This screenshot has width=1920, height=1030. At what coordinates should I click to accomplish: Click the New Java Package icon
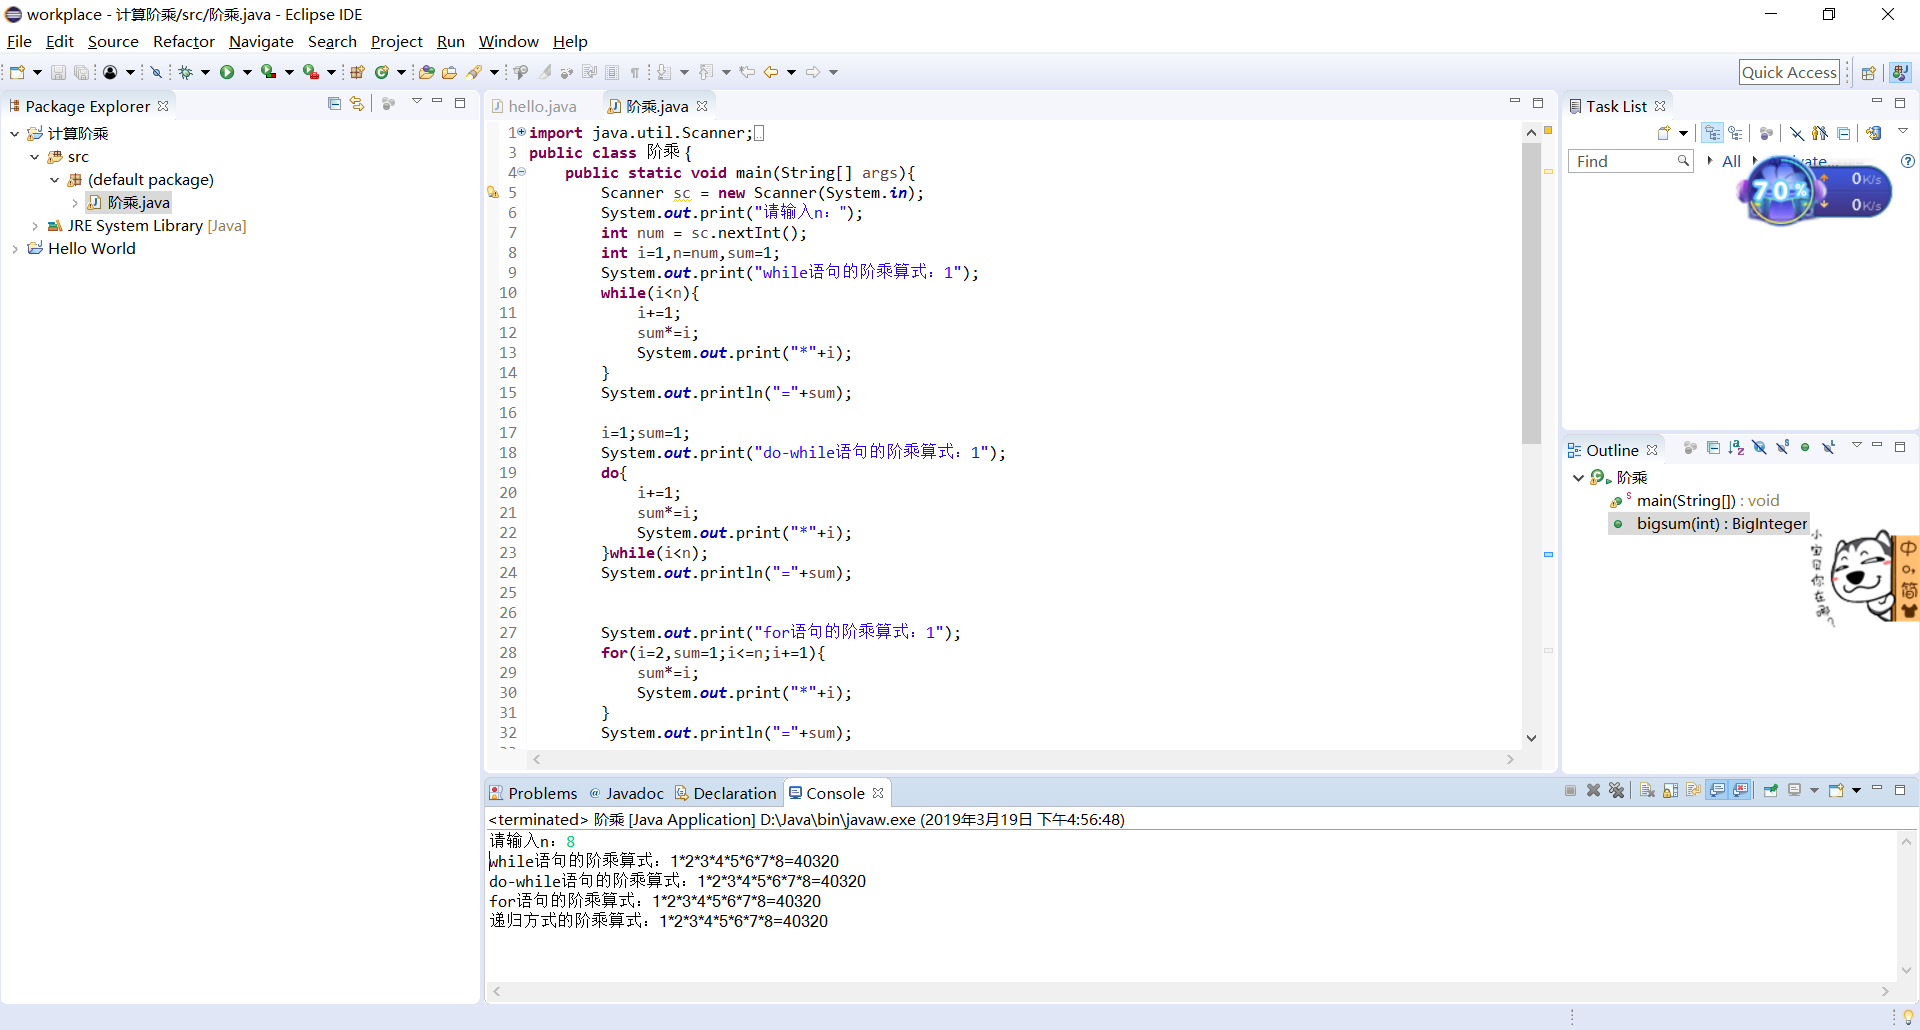coord(357,72)
